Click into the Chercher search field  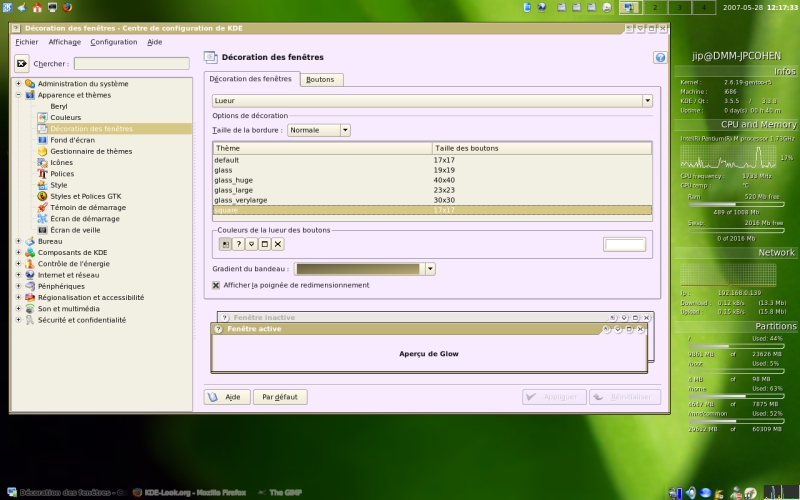132,63
